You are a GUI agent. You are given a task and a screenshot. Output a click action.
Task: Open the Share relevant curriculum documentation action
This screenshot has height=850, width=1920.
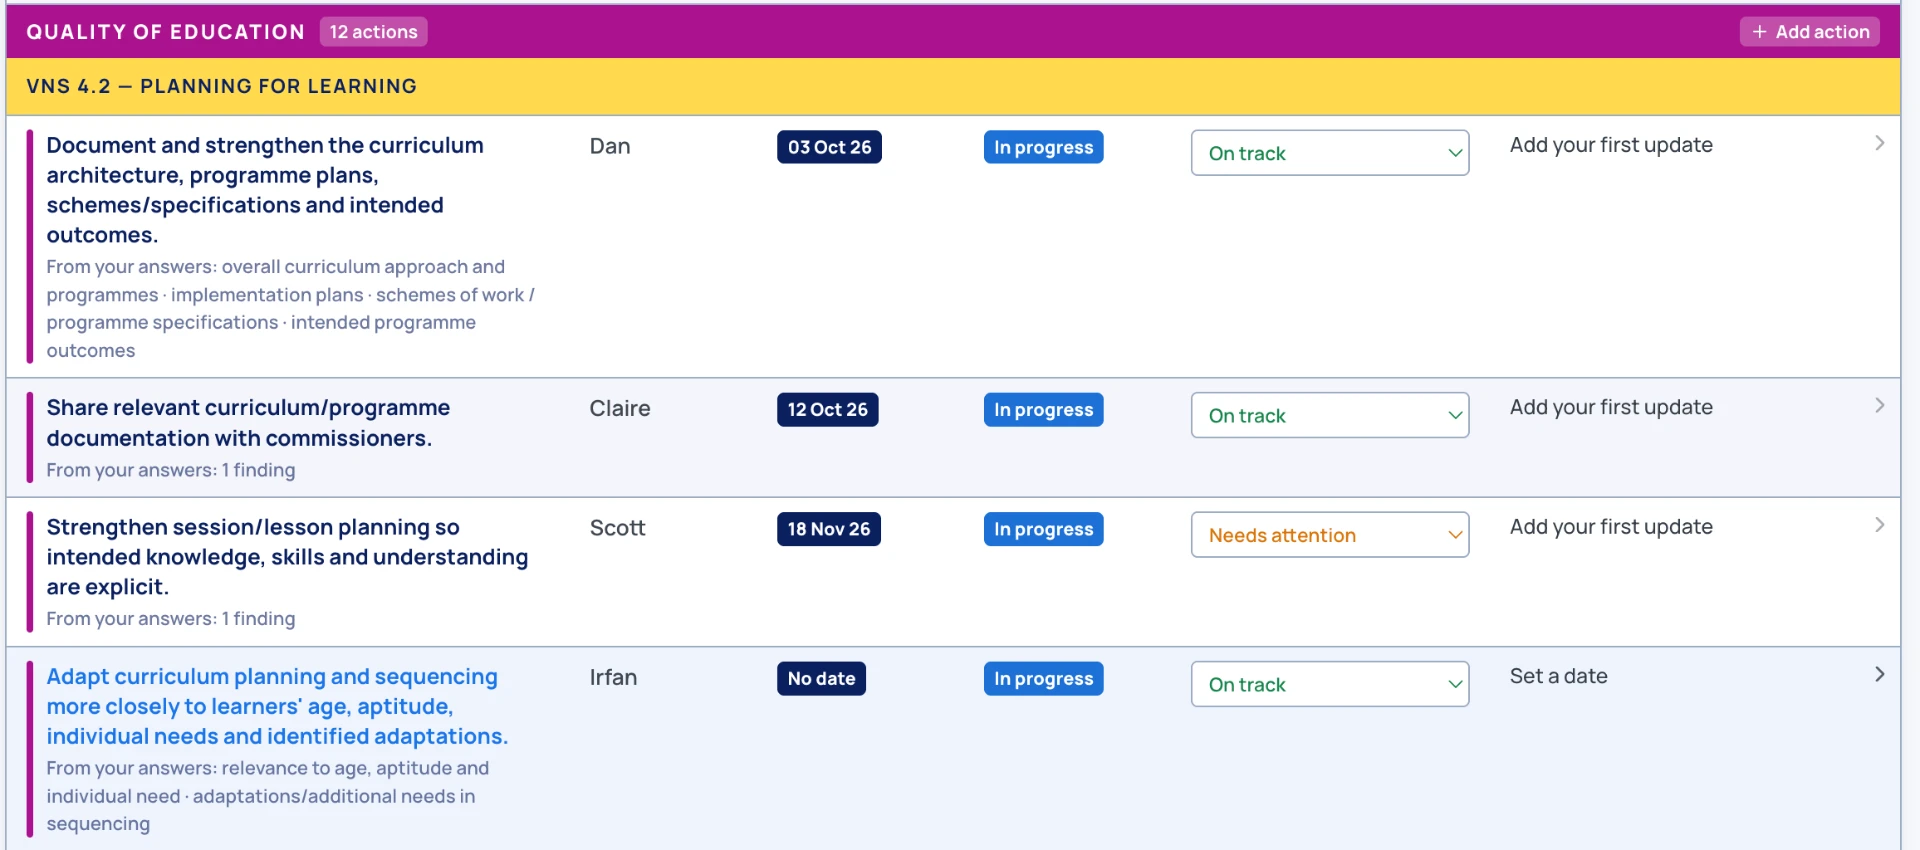pos(248,423)
